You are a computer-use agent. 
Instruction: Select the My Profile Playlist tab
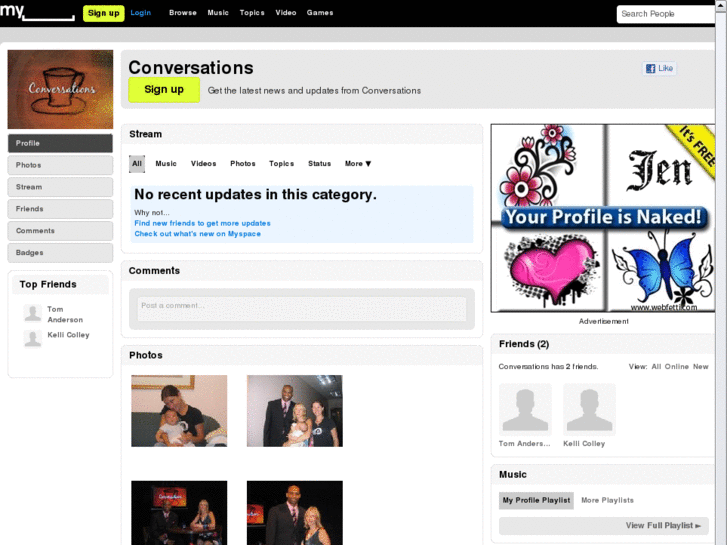[x=536, y=500]
